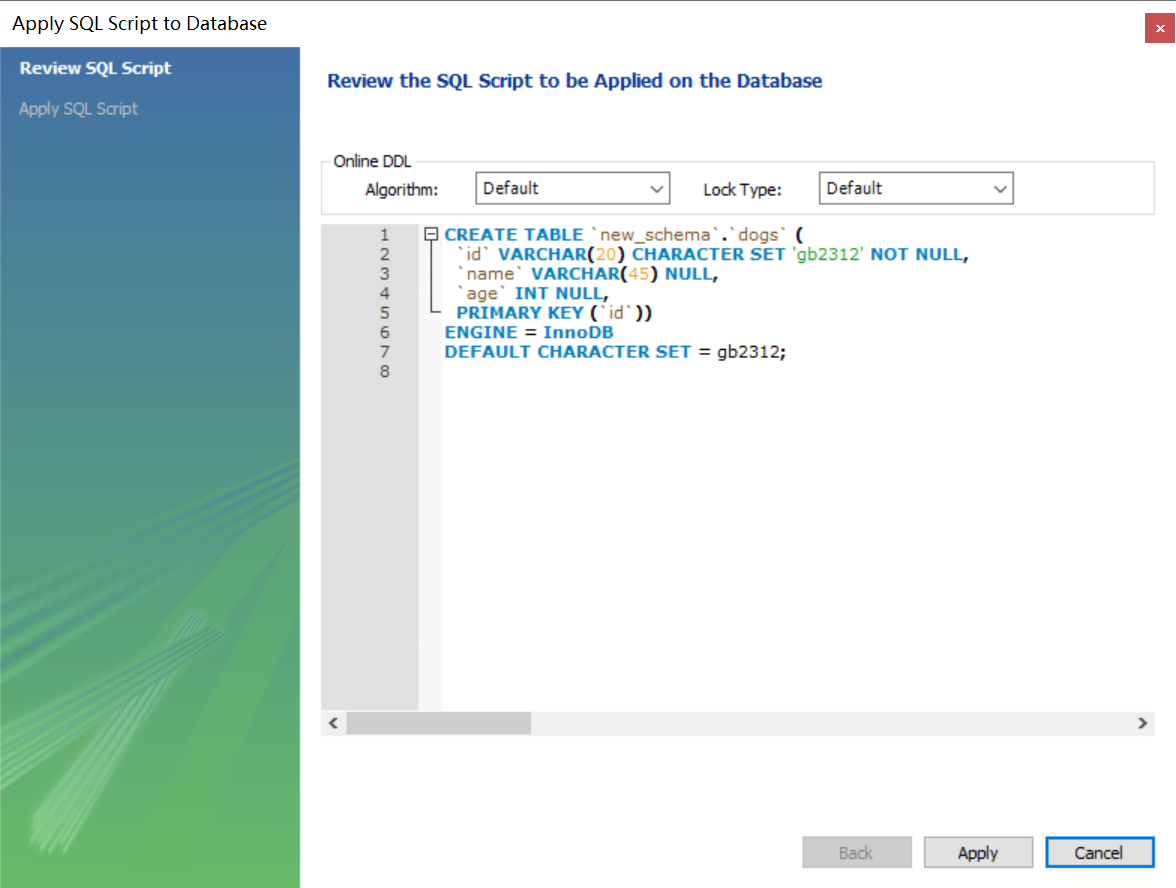This screenshot has height=888, width=1176.
Task: Collapse the CREATE TABLE code fold marker
Action: pos(430,234)
